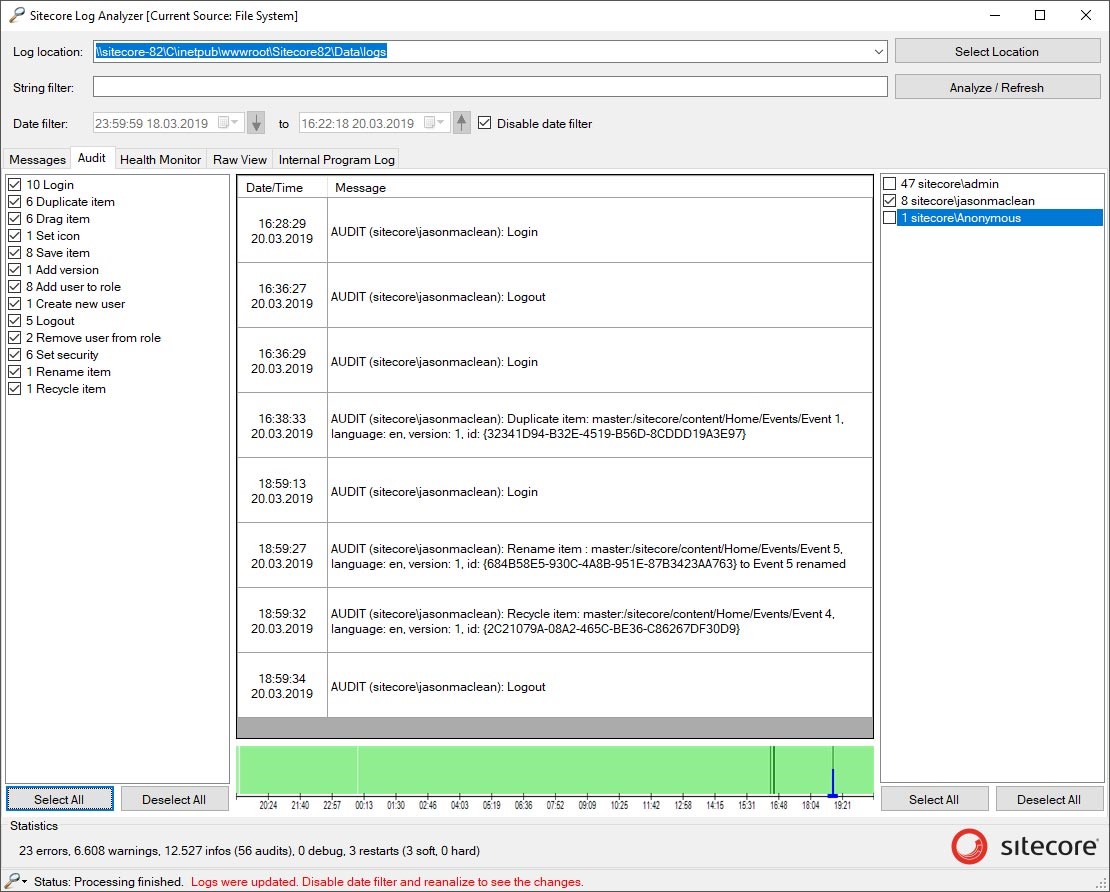Maximize the Log Analyzer window
The image size is (1110, 892).
[x=1040, y=15]
